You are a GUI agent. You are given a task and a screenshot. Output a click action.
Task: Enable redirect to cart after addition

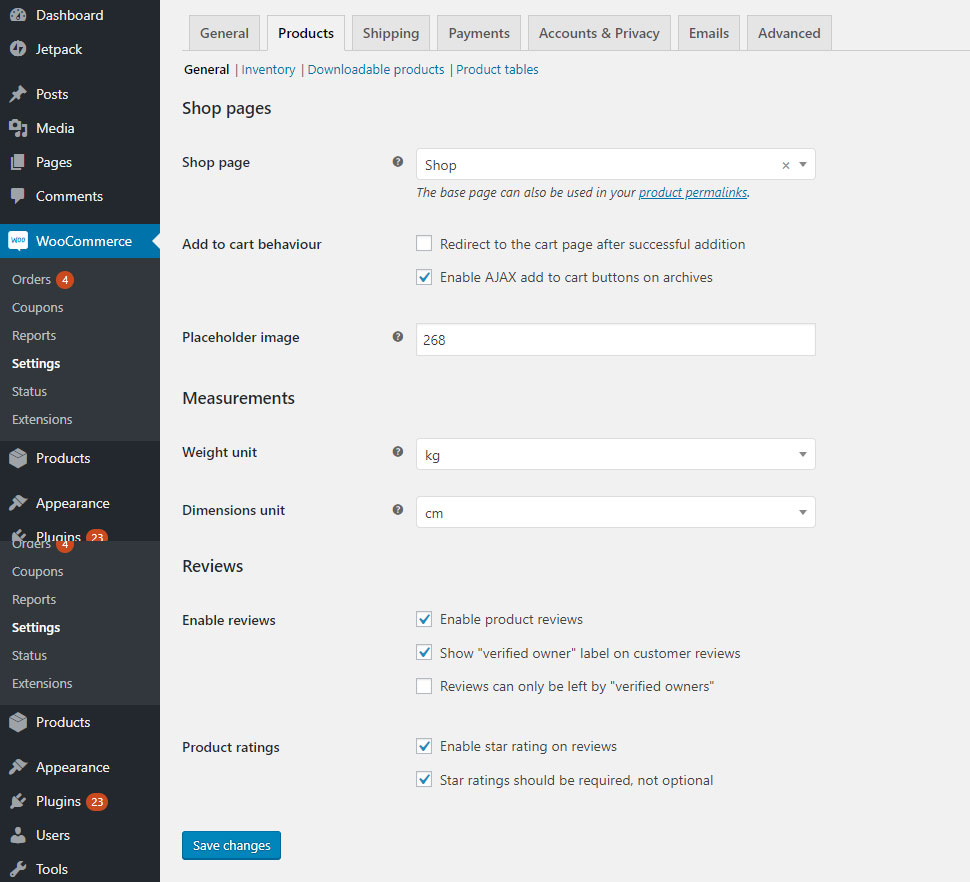click(424, 243)
